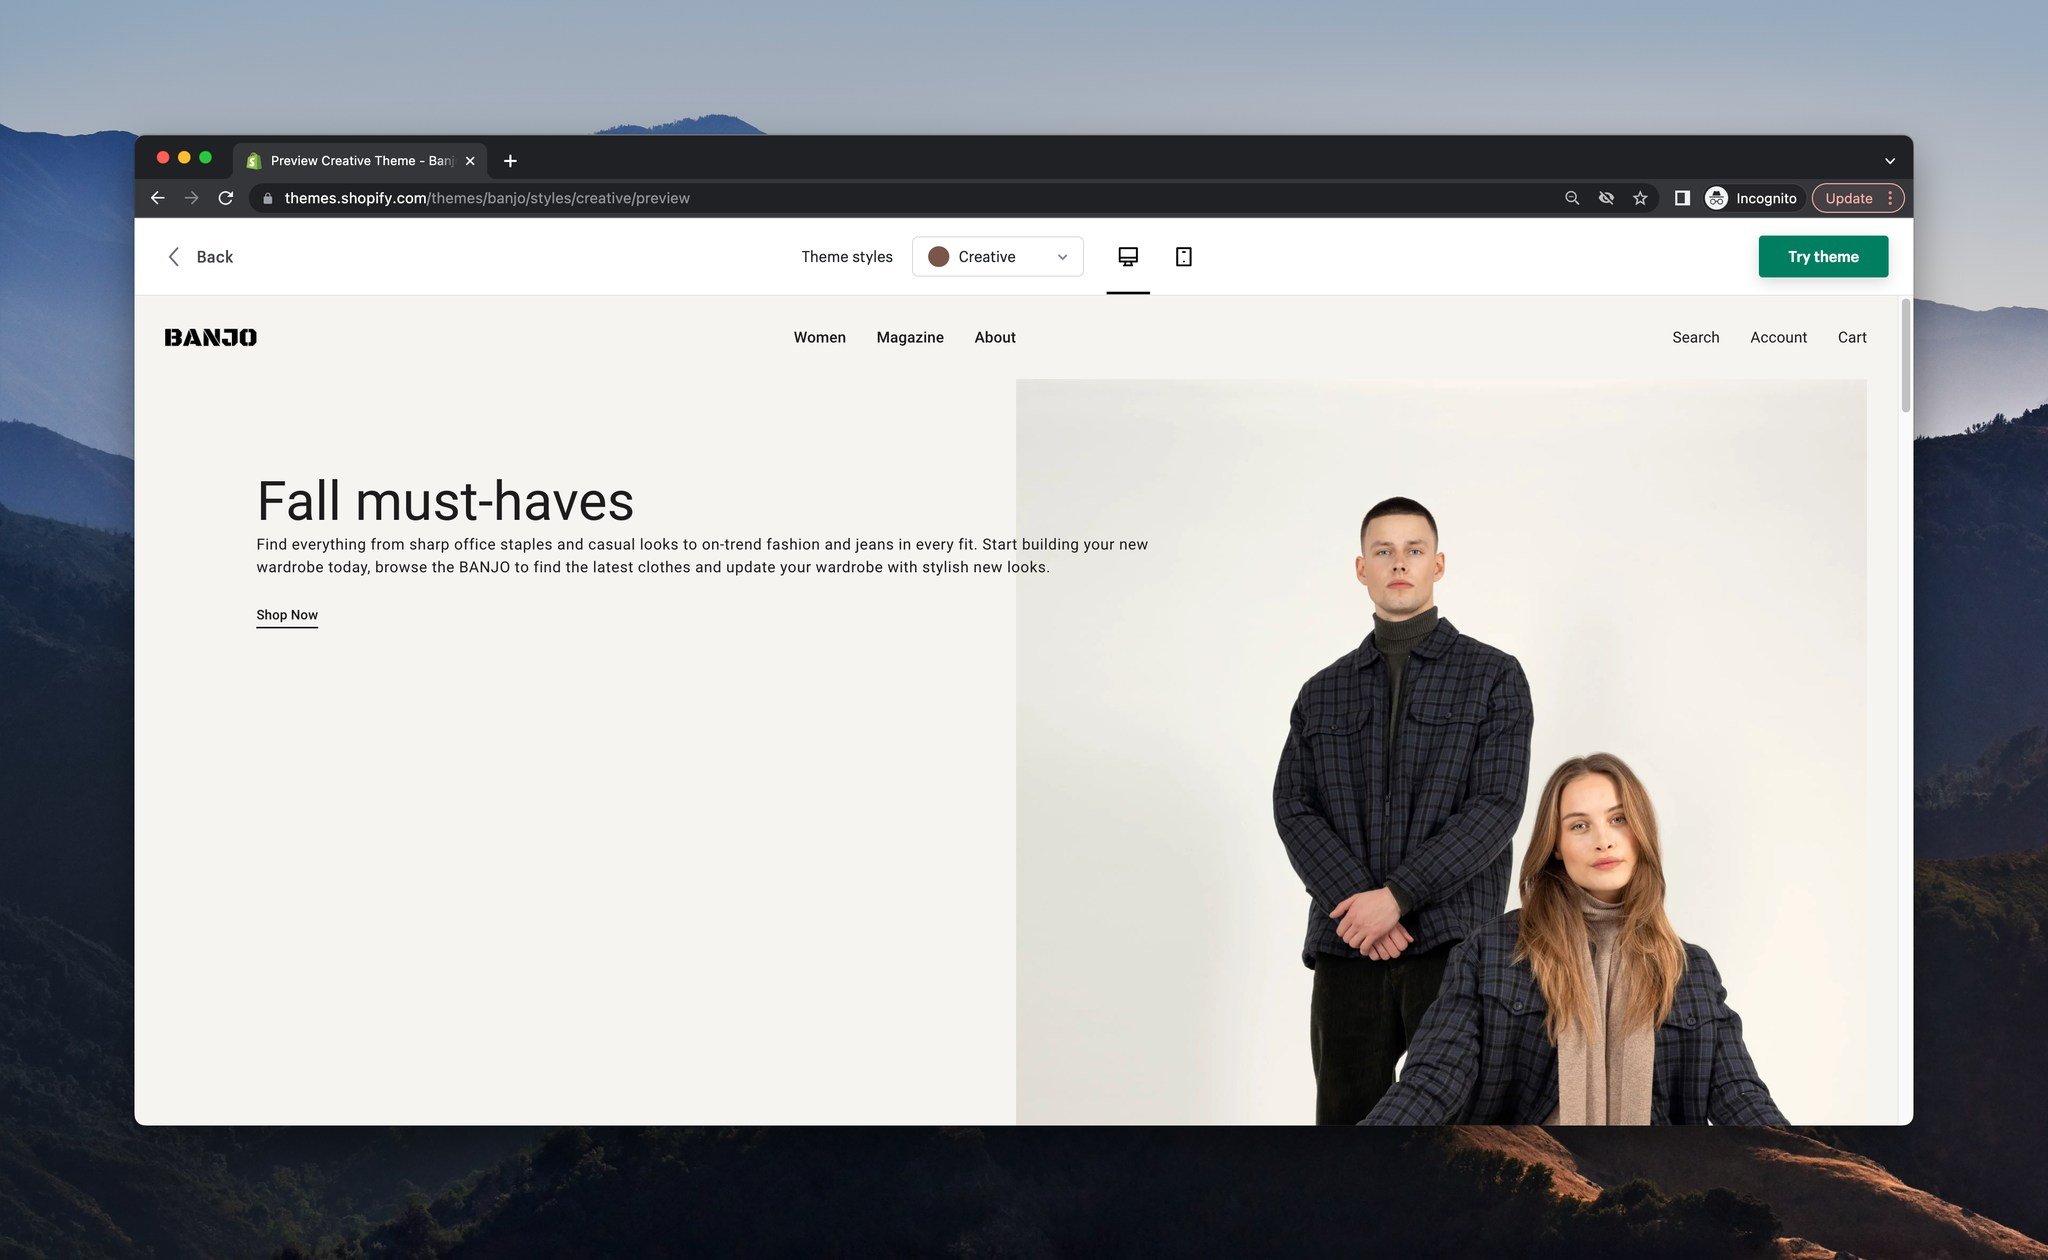Click the chevron at the window's top-right
This screenshot has width=2048, height=1260.
click(1890, 160)
